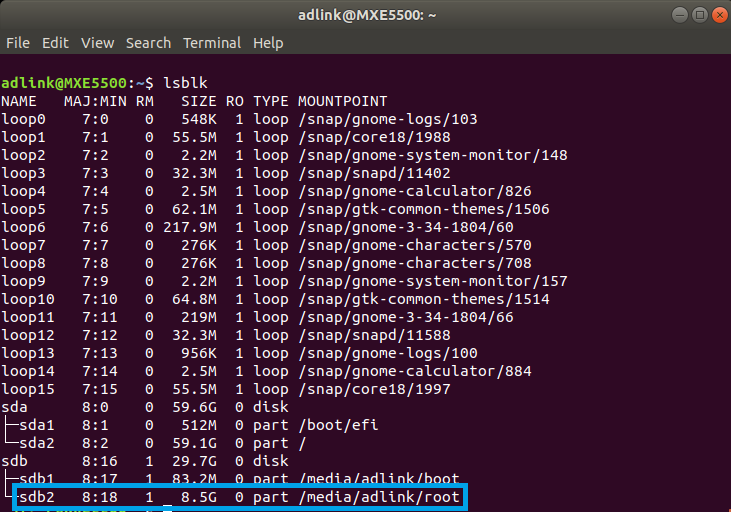Open the File menu
Viewport: 731px width, 512px height.
pos(18,43)
